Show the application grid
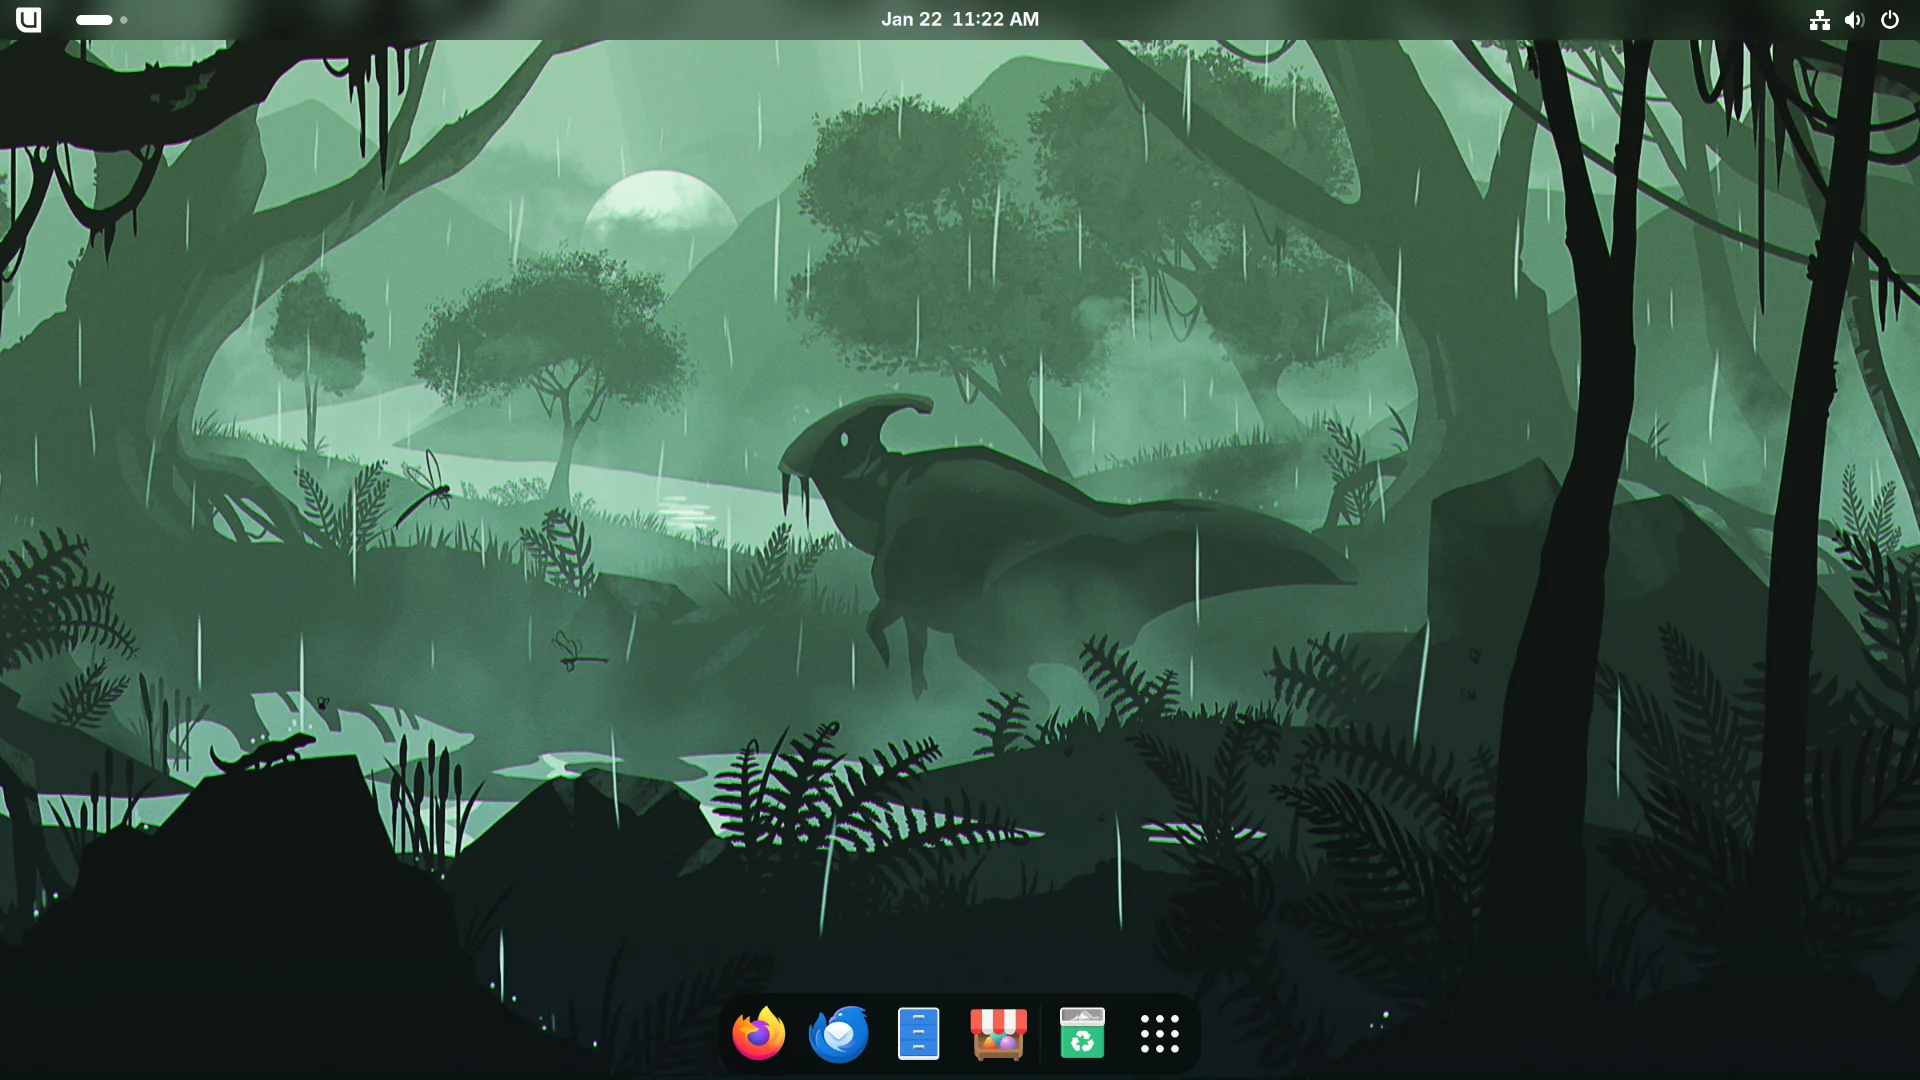Image resolution: width=1920 pixels, height=1080 pixels. tap(1158, 1034)
